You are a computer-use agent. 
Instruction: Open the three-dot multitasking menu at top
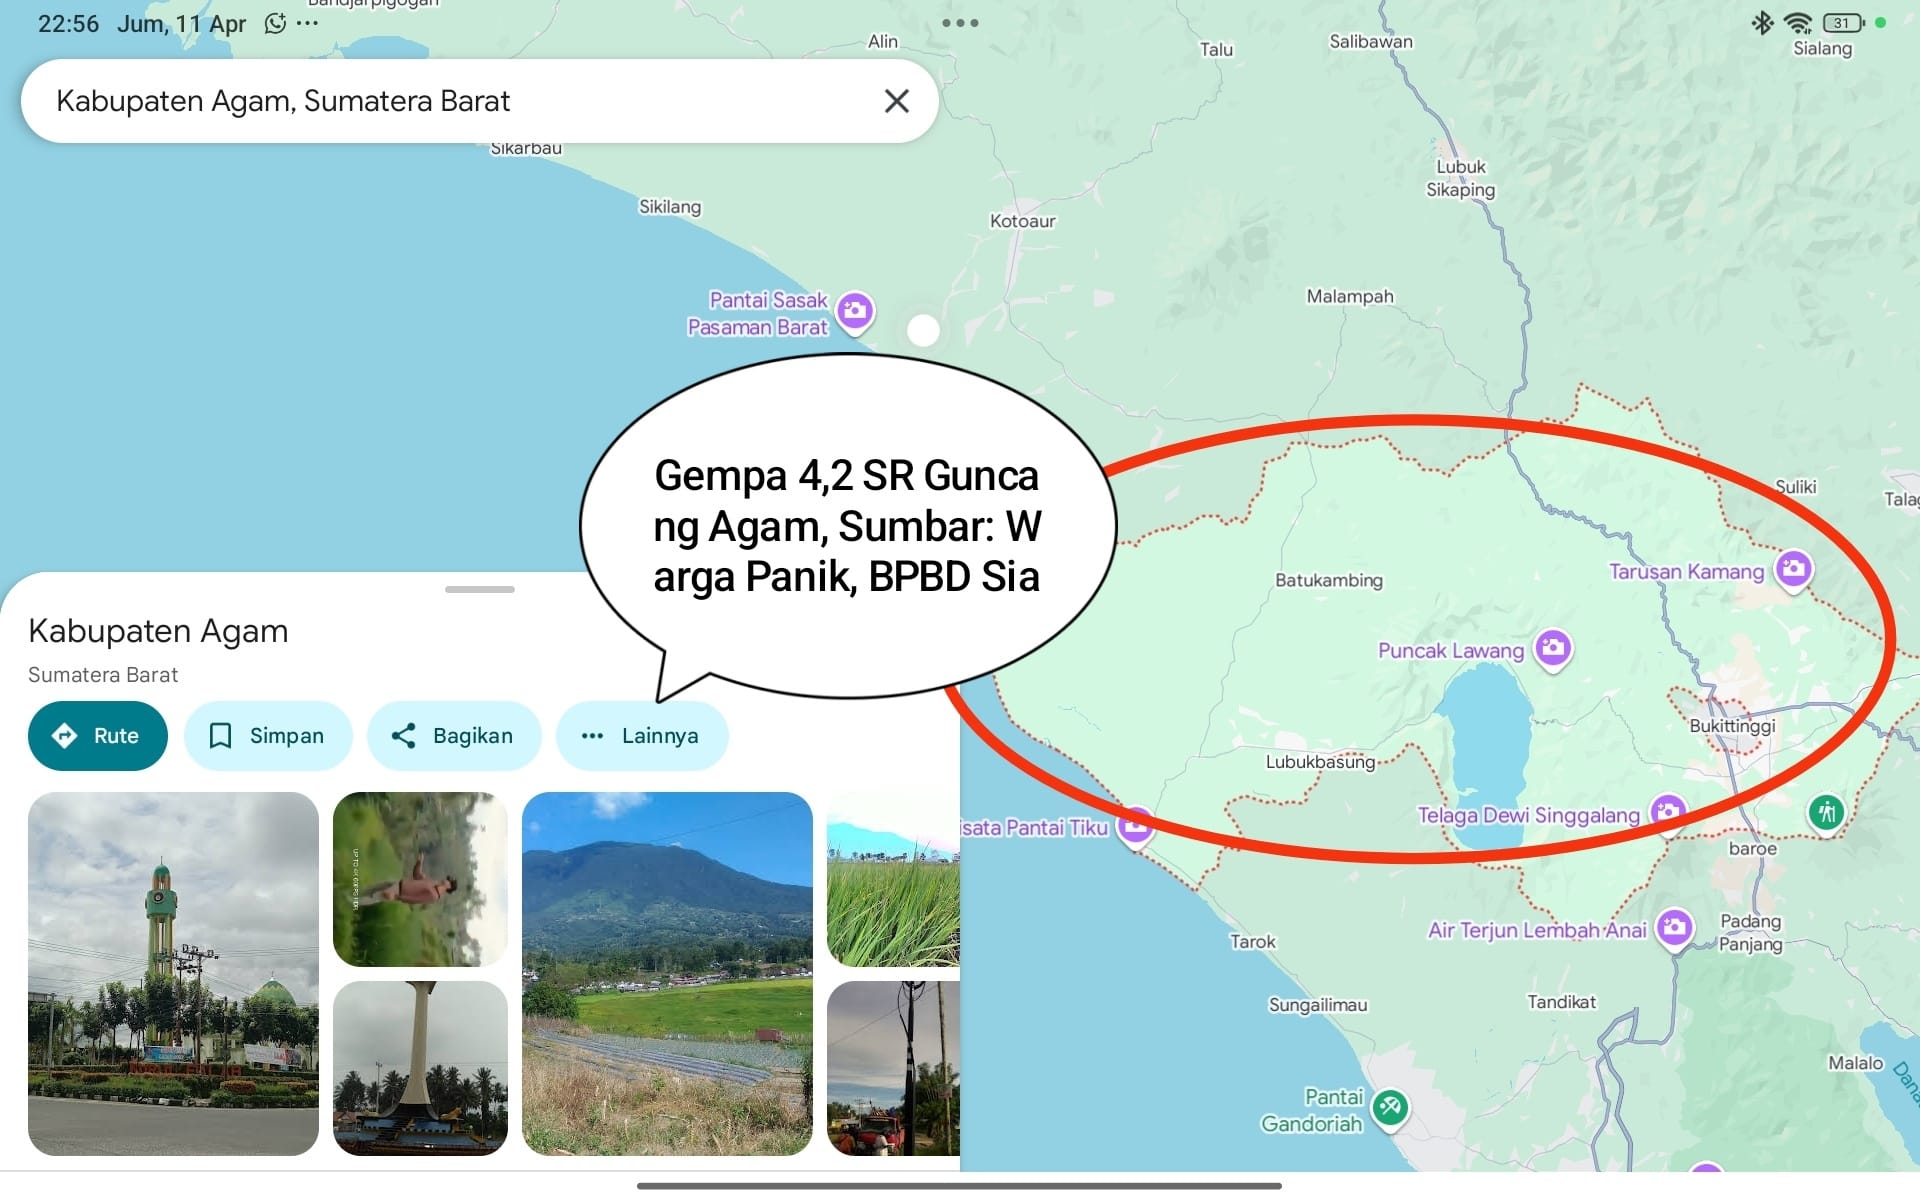click(x=960, y=22)
